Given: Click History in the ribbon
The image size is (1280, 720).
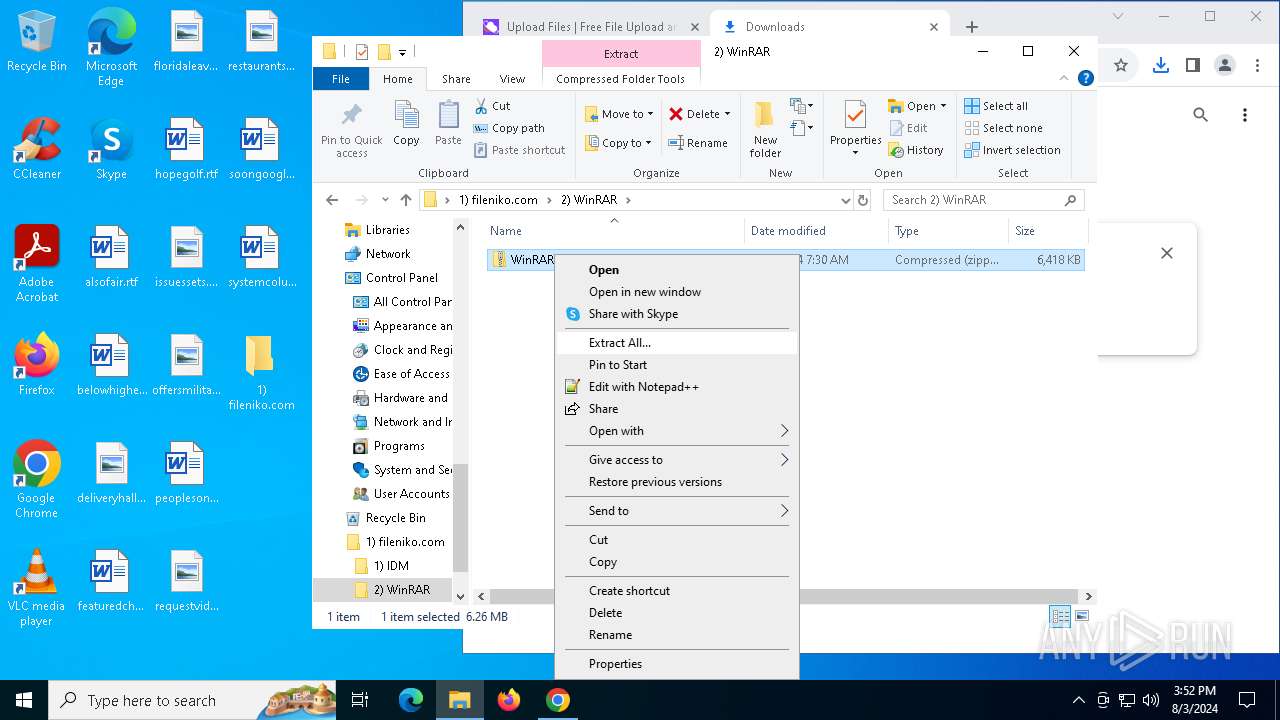Looking at the screenshot, I should pyautogui.click(x=915, y=150).
